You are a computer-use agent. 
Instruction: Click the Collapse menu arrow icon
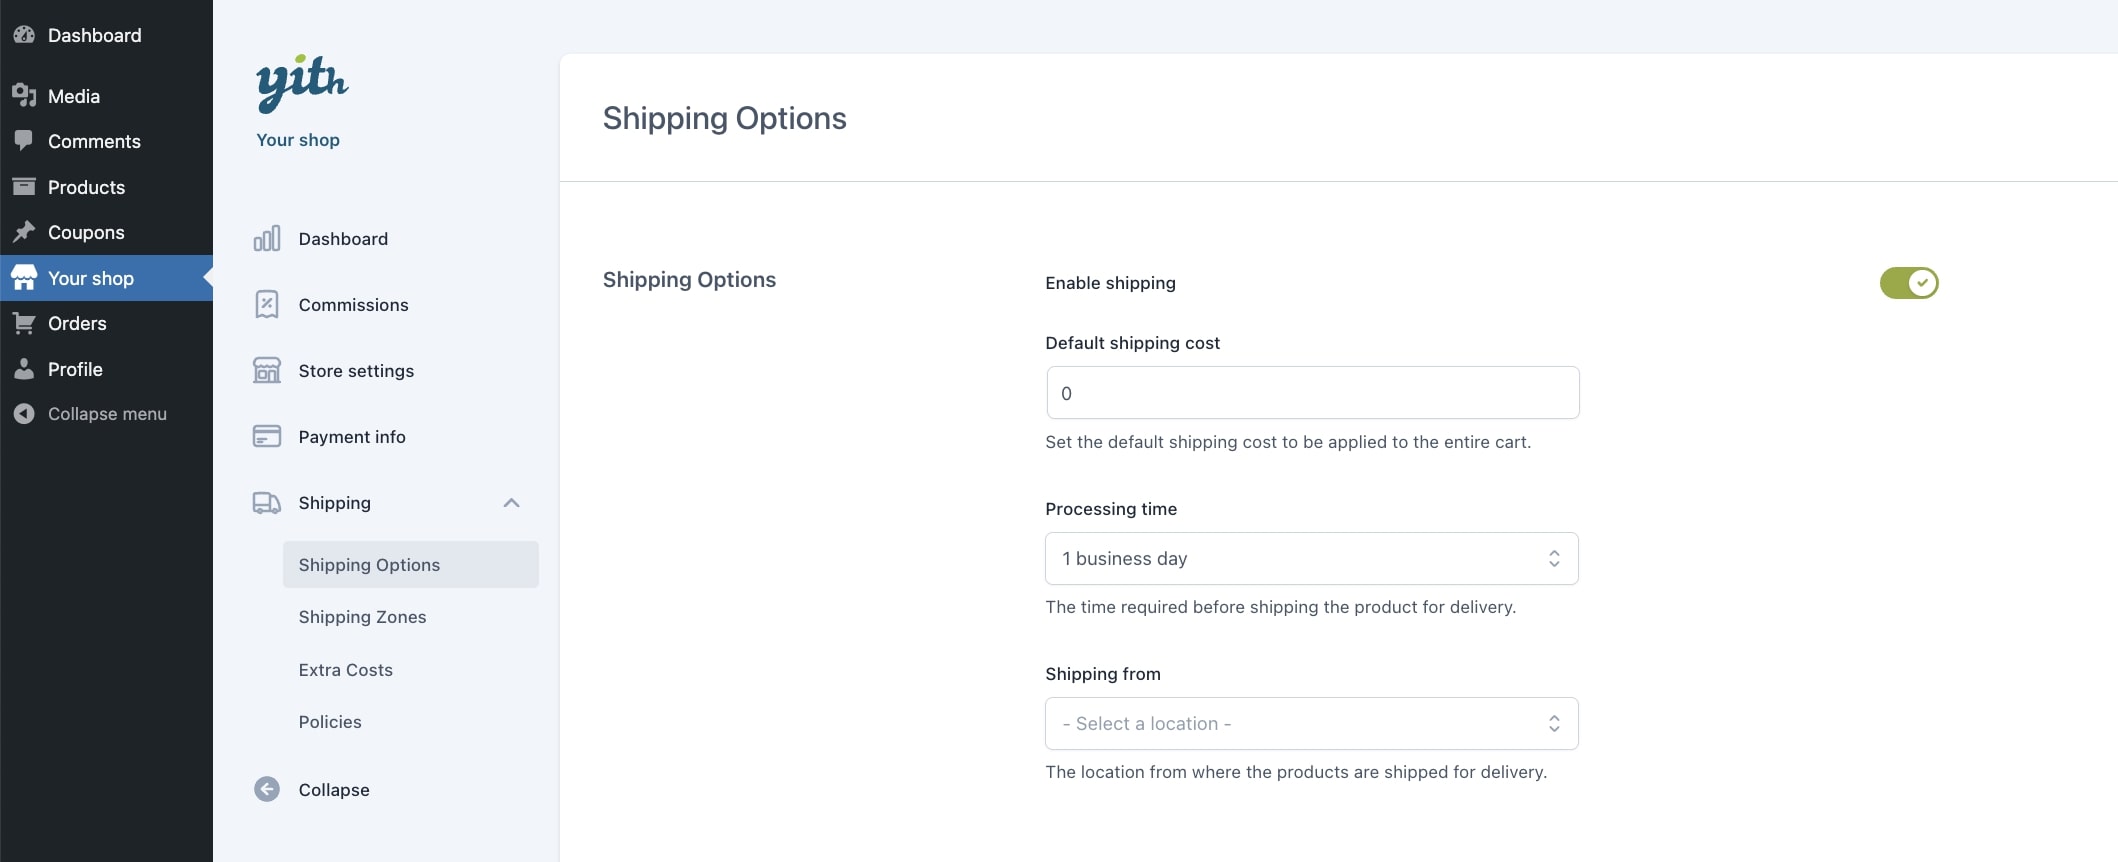pos(24,414)
